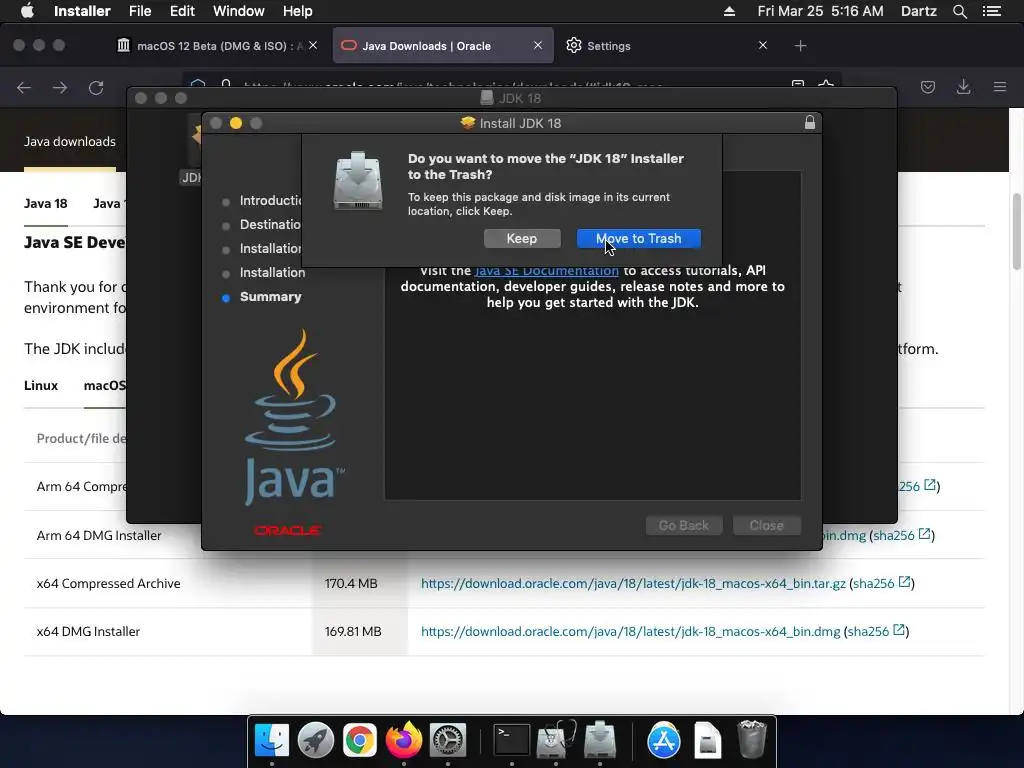Open the Java SE Documentation link
Screen dimensions: 1024x768
[546, 270]
